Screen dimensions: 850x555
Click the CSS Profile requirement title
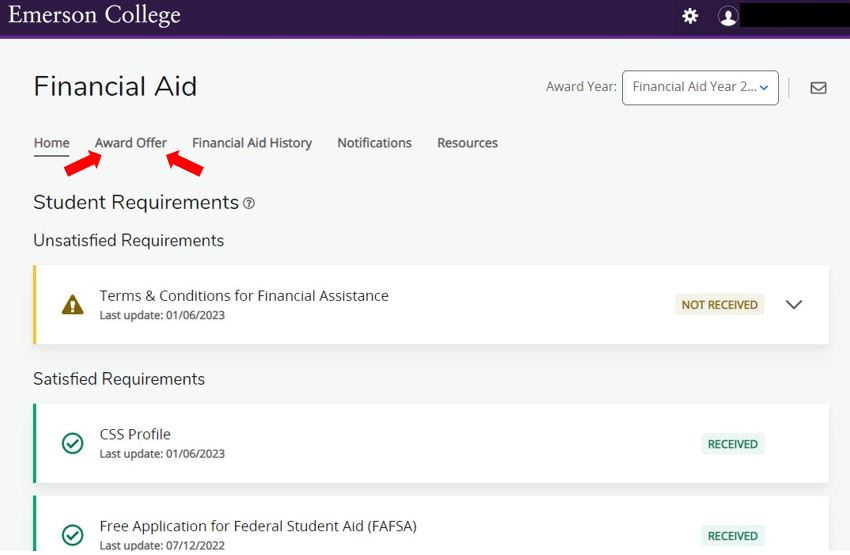point(135,435)
